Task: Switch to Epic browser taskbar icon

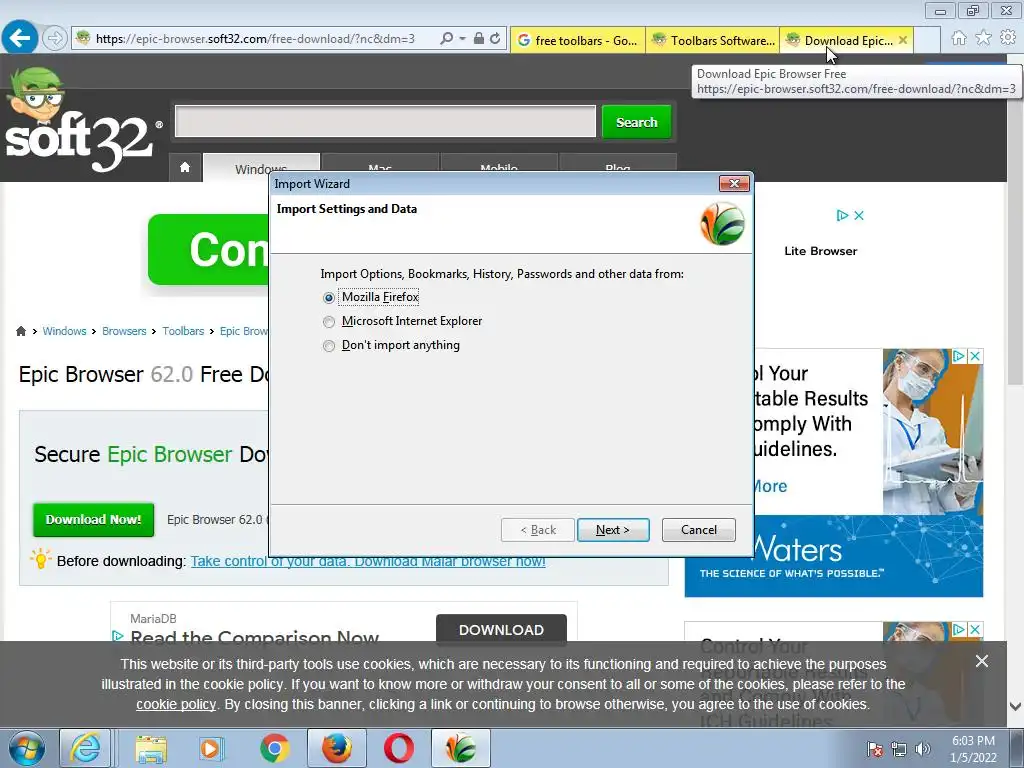Action: click(x=460, y=748)
